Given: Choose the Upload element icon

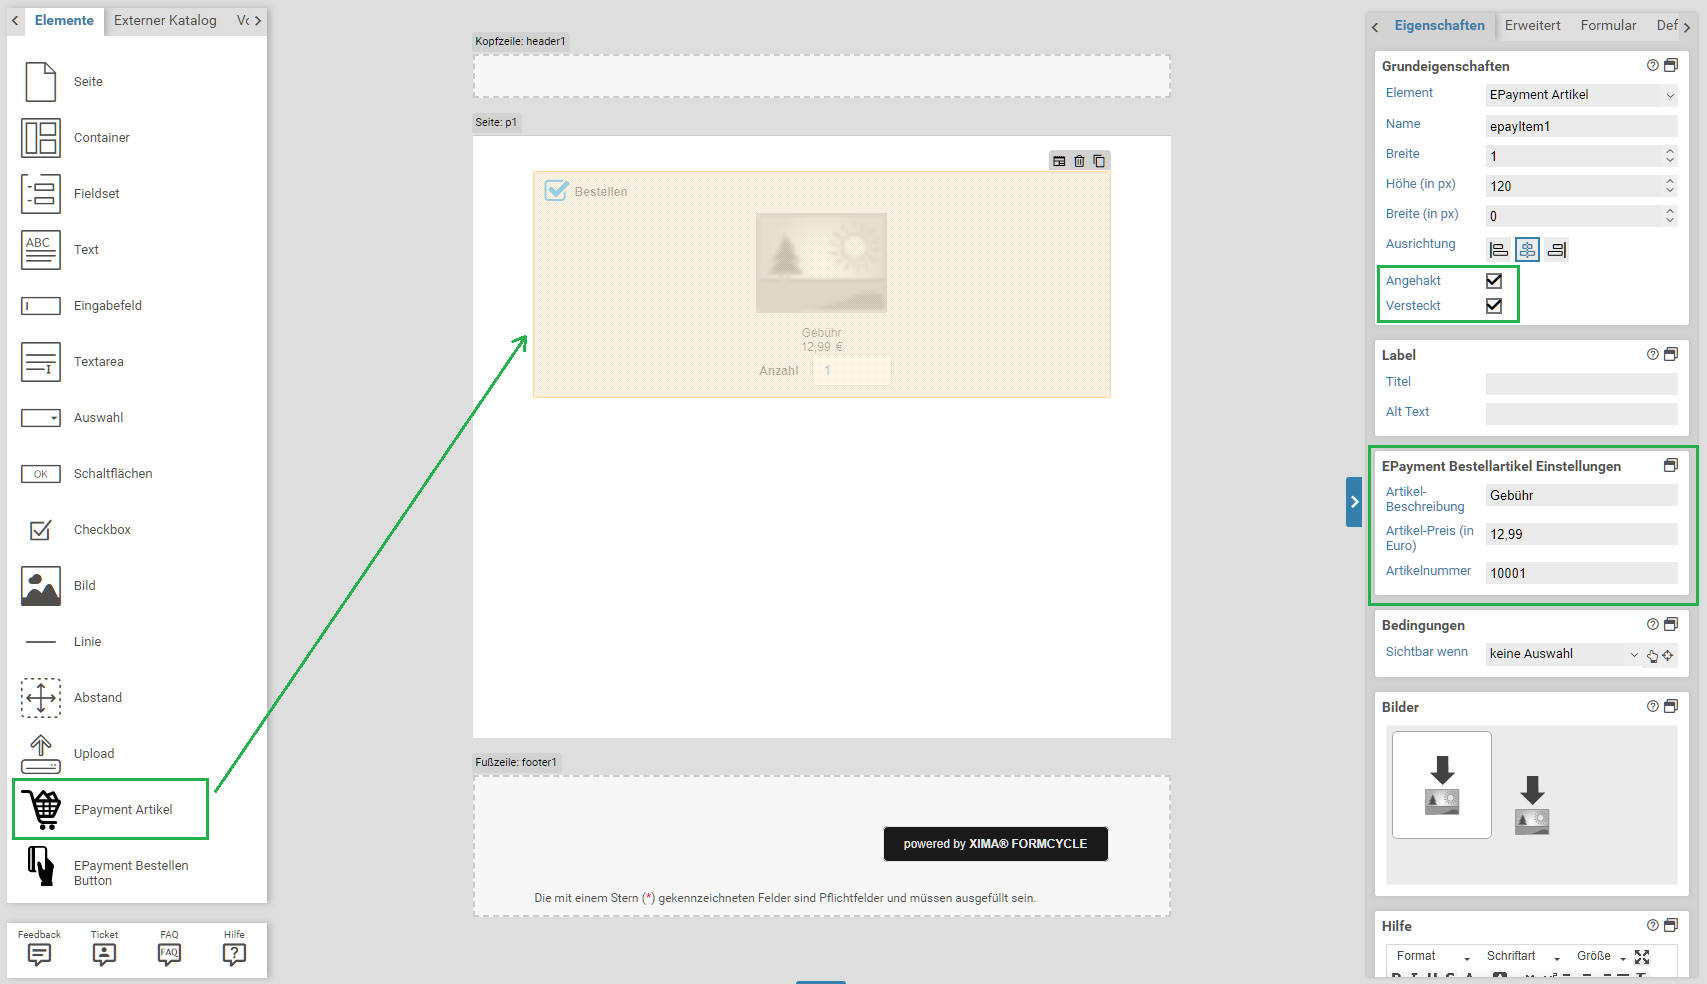Looking at the screenshot, I should click(x=41, y=754).
